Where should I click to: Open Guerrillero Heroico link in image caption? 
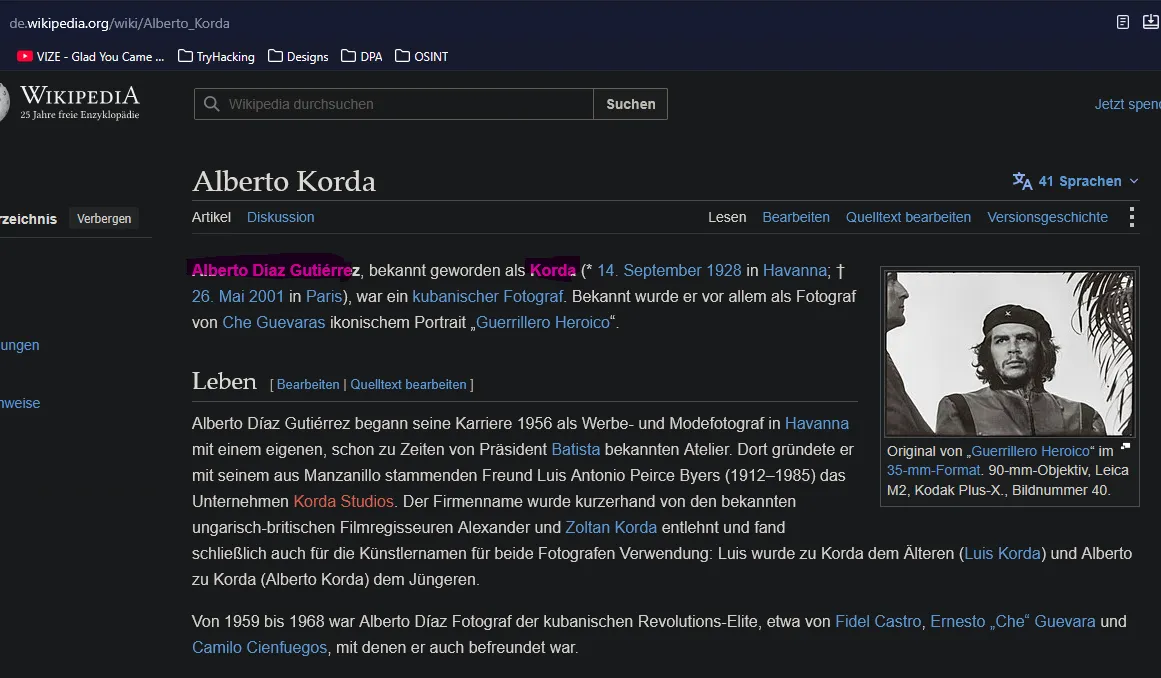1030,451
